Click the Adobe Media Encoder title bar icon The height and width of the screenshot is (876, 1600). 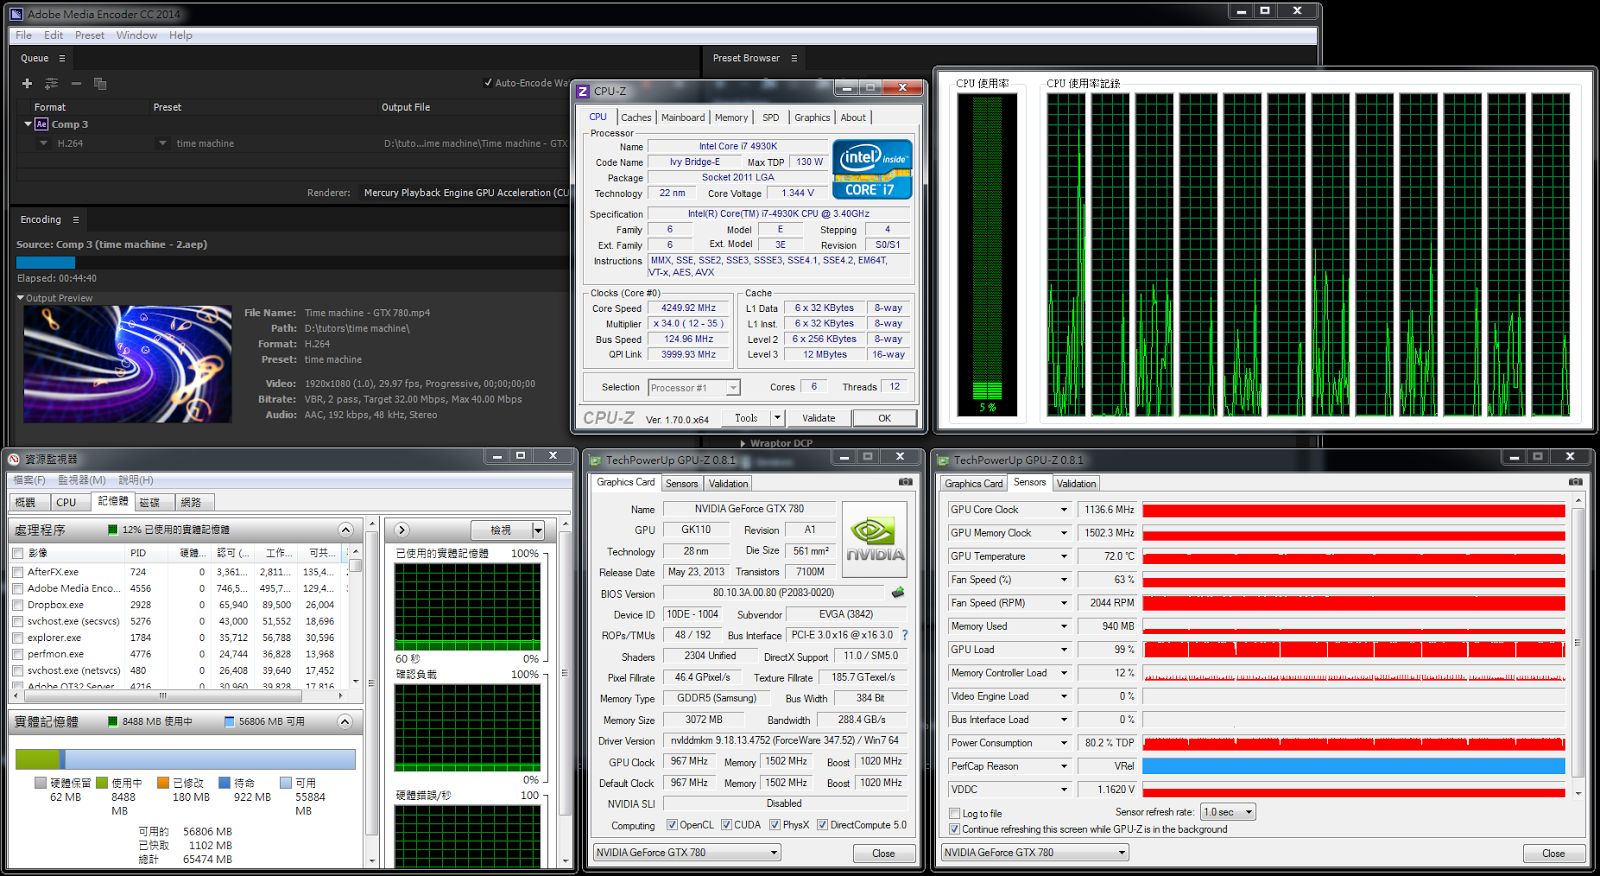point(16,14)
